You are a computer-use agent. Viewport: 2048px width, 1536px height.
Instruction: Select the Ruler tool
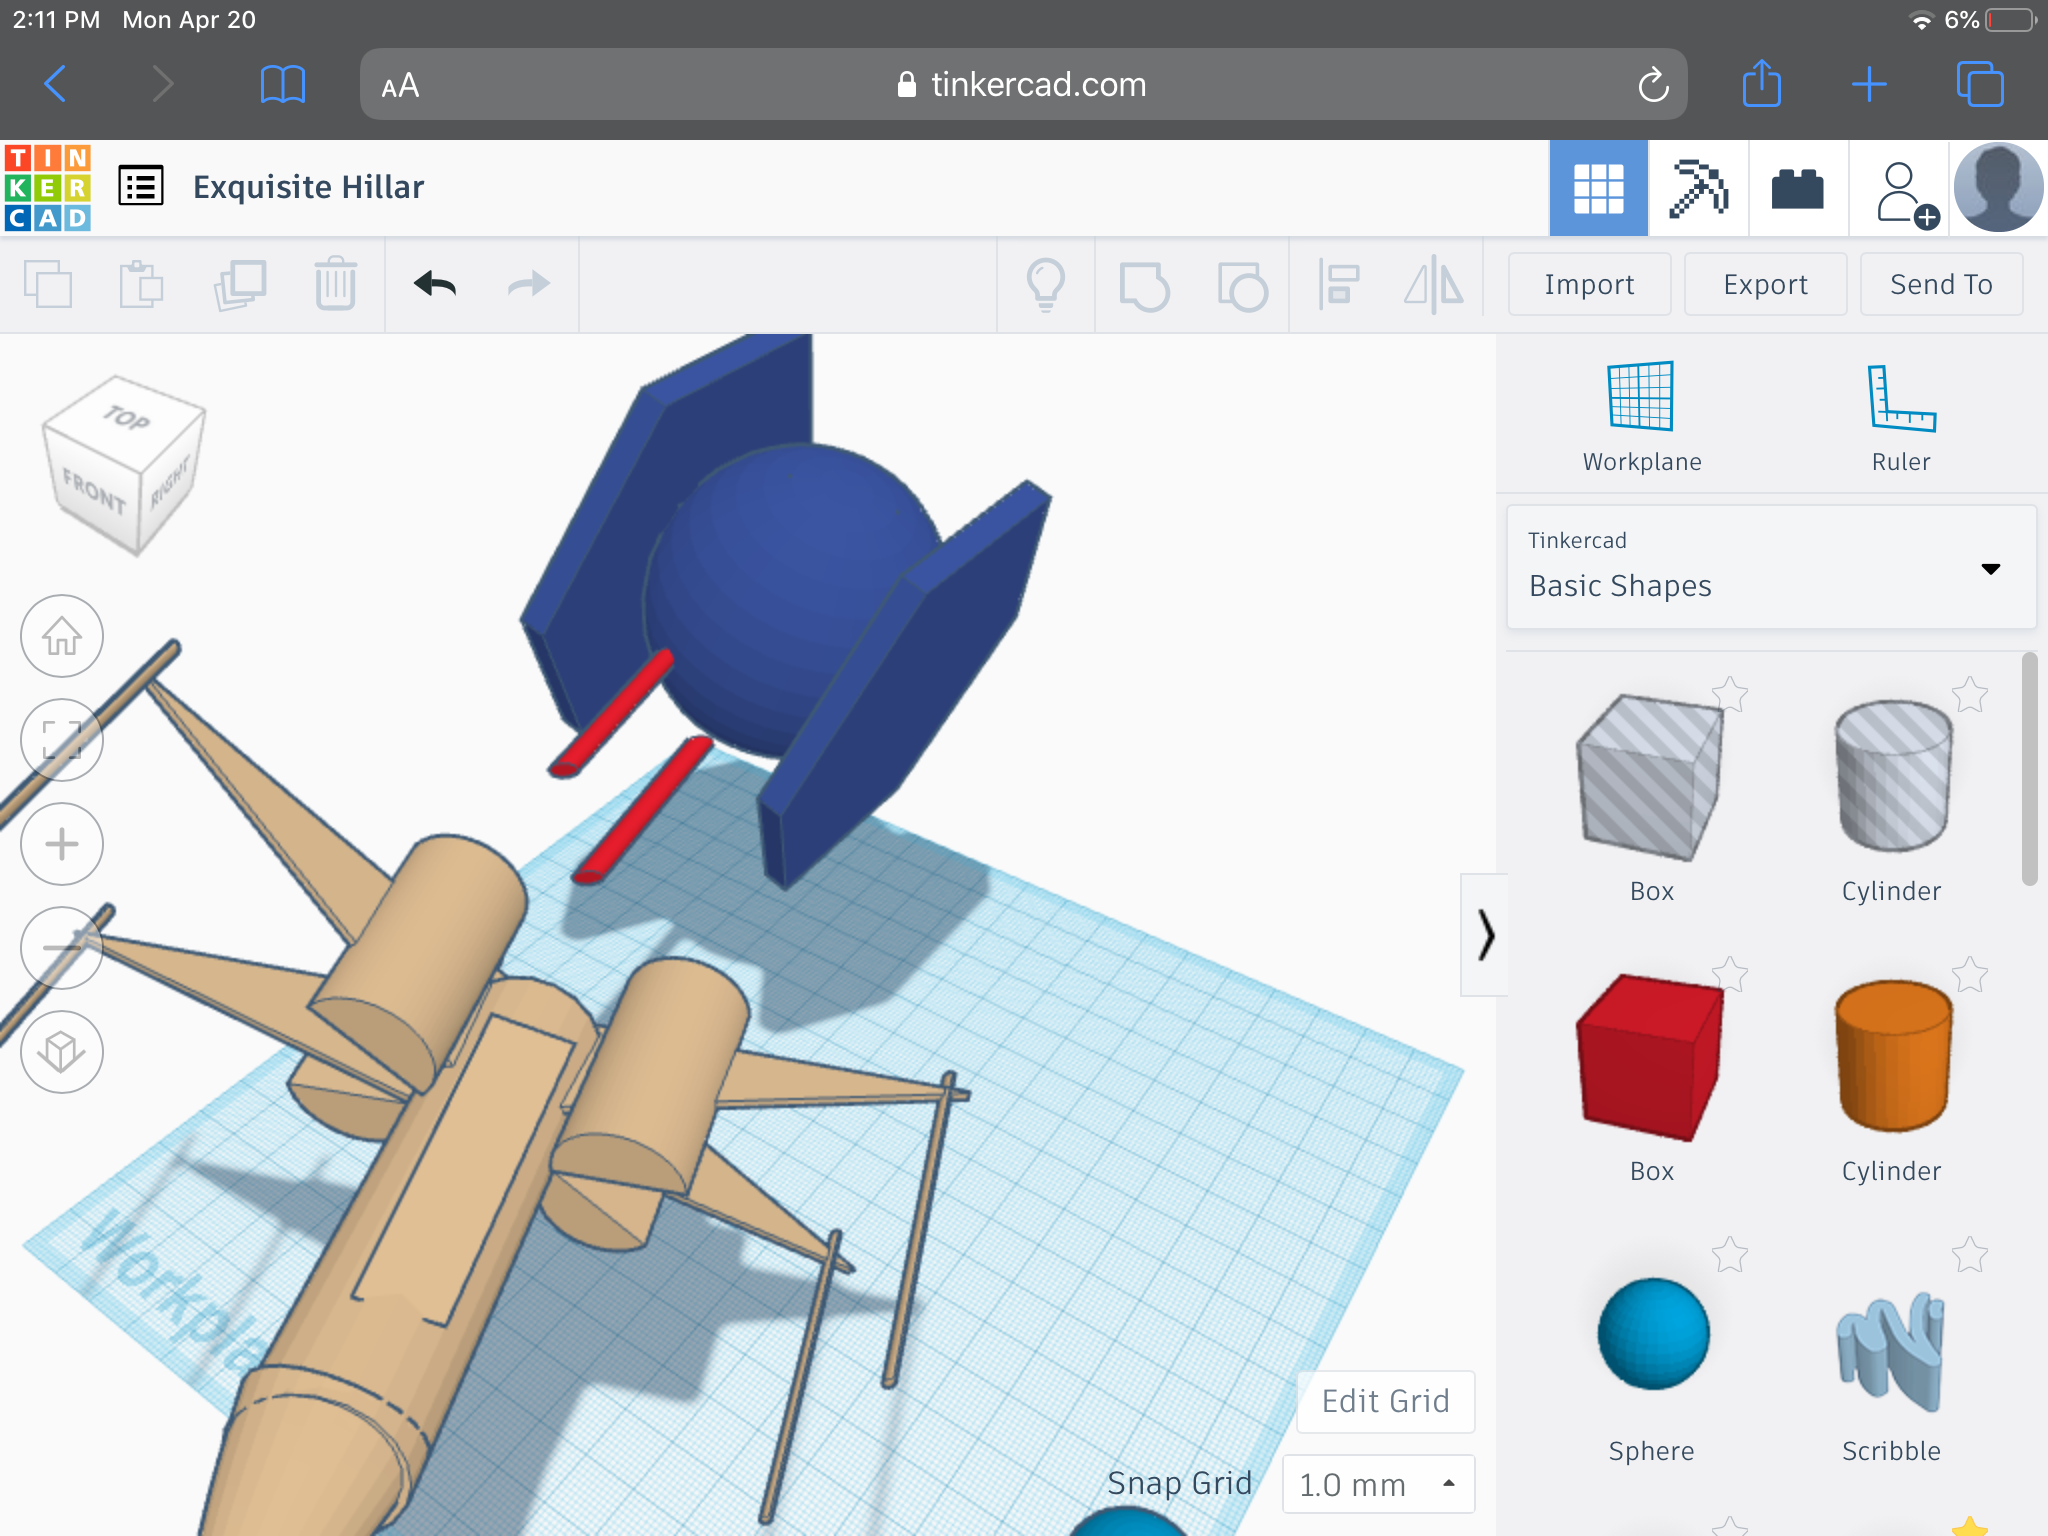(1901, 416)
